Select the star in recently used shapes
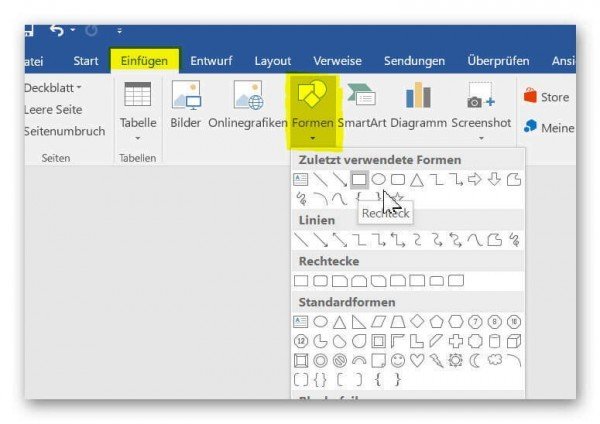Viewport: 600px width, 424px height. (x=398, y=198)
